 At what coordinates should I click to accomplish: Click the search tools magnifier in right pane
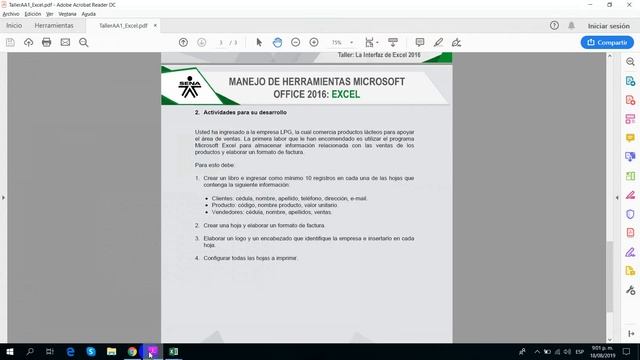click(x=630, y=62)
